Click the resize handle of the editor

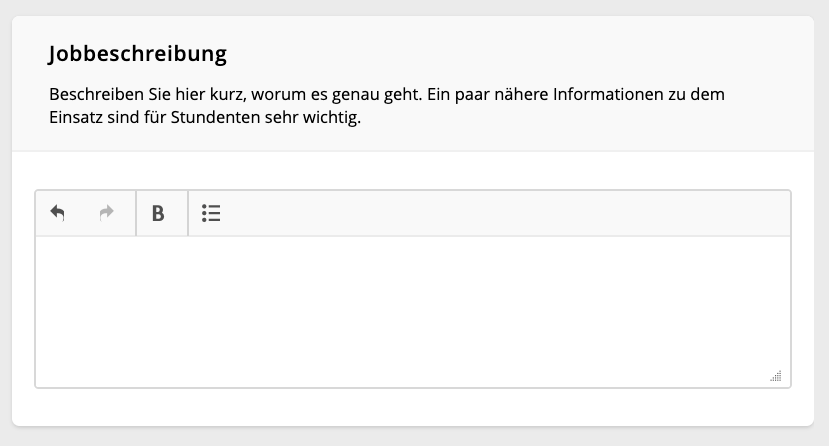(776, 376)
